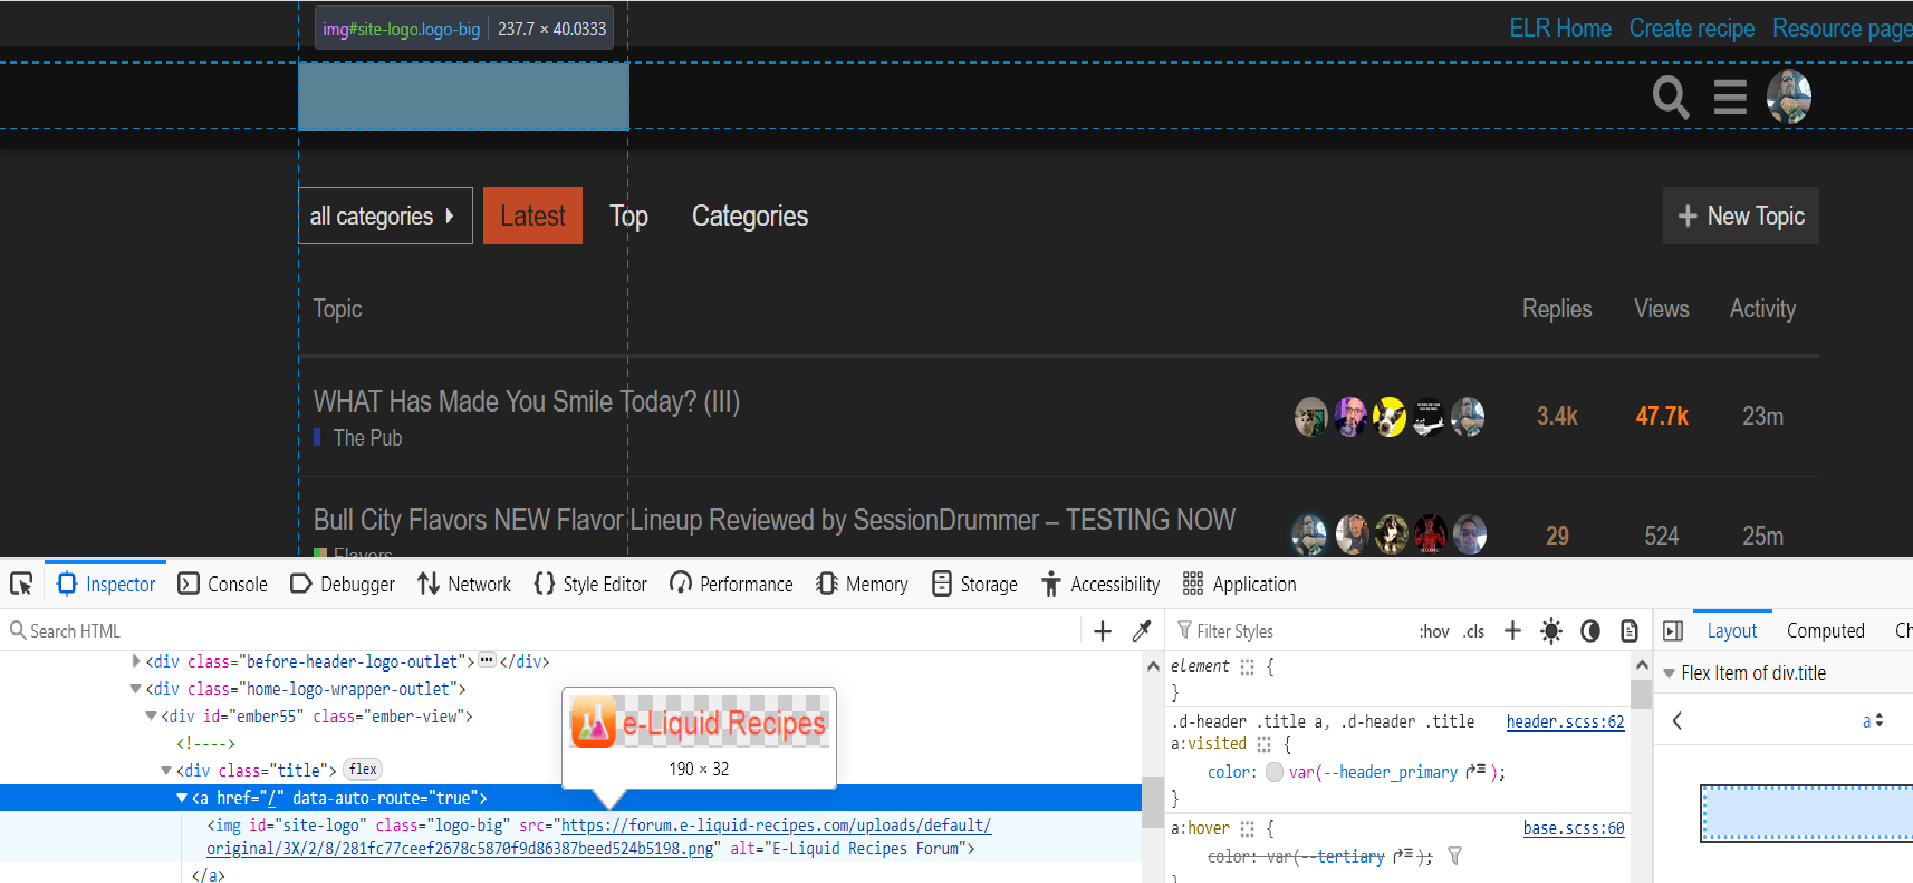This screenshot has width=1913, height=883.
Task: Open the forum hamburger menu
Action: [1730, 97]
